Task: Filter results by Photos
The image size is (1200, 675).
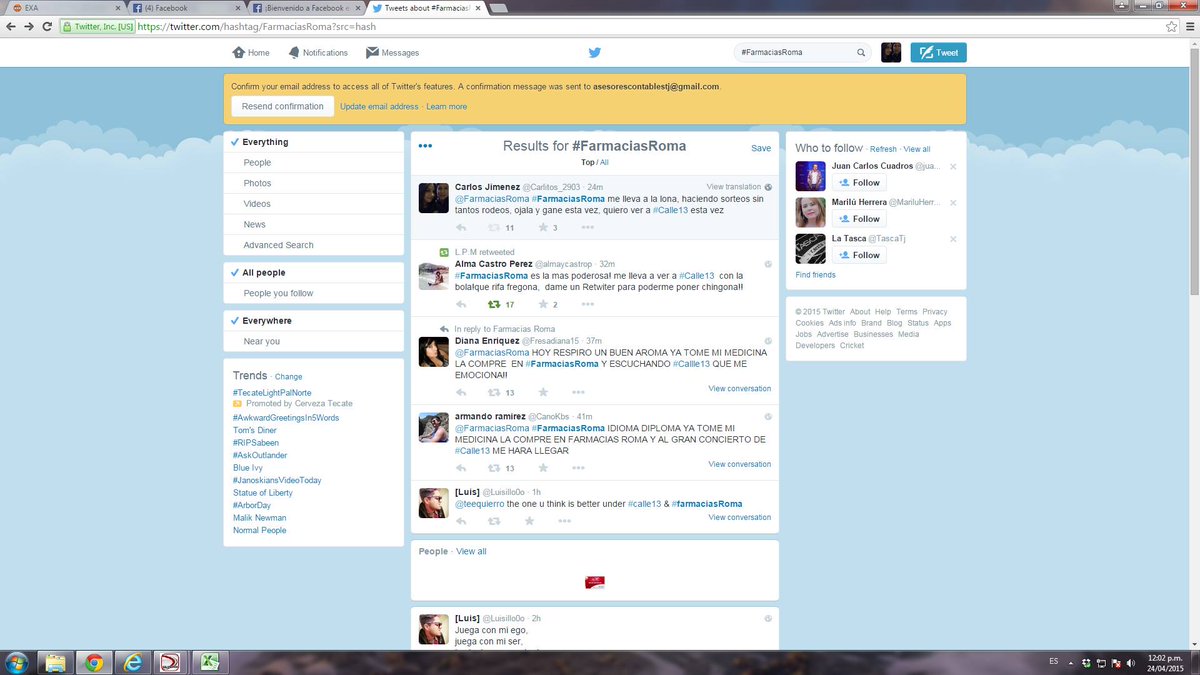Action: (x=314, y=183)
